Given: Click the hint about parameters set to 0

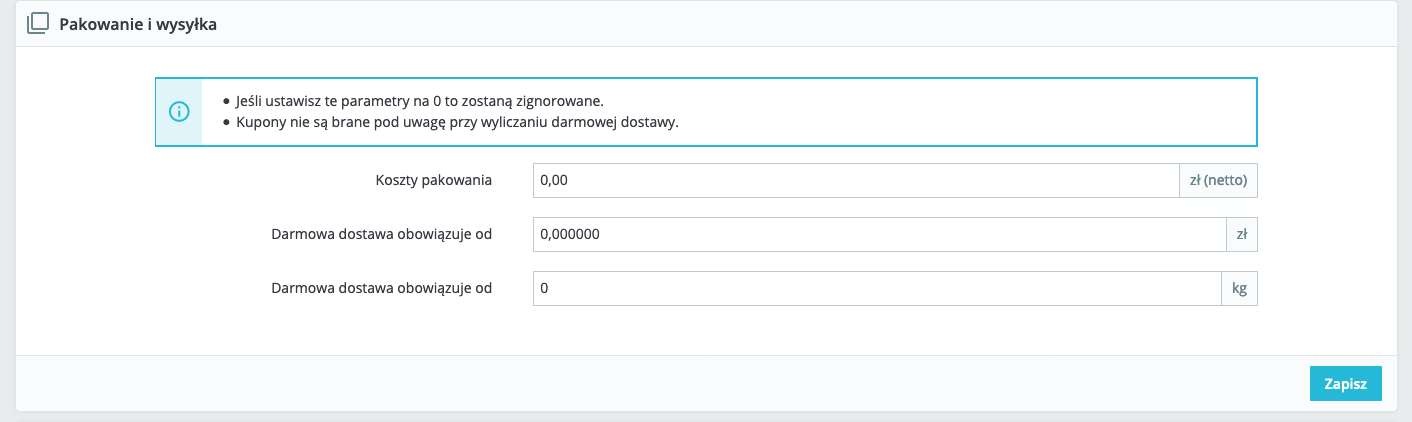Looking at the screenshot, I should point(421,102).
